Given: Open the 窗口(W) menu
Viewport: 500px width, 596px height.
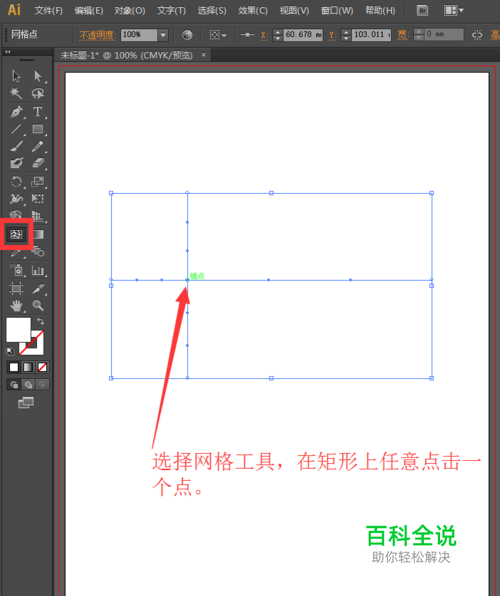Looking at the screenshot, I should [337, 10].
